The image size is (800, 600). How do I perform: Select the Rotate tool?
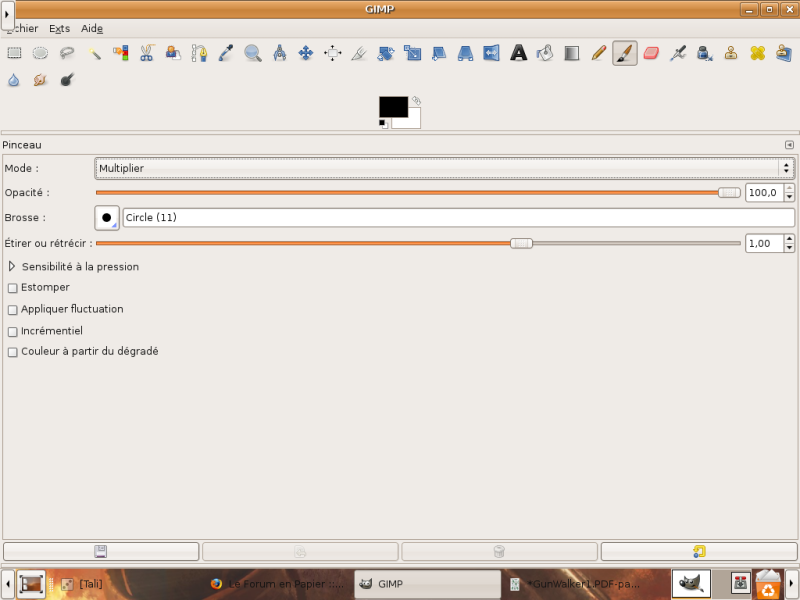point(386,53)
